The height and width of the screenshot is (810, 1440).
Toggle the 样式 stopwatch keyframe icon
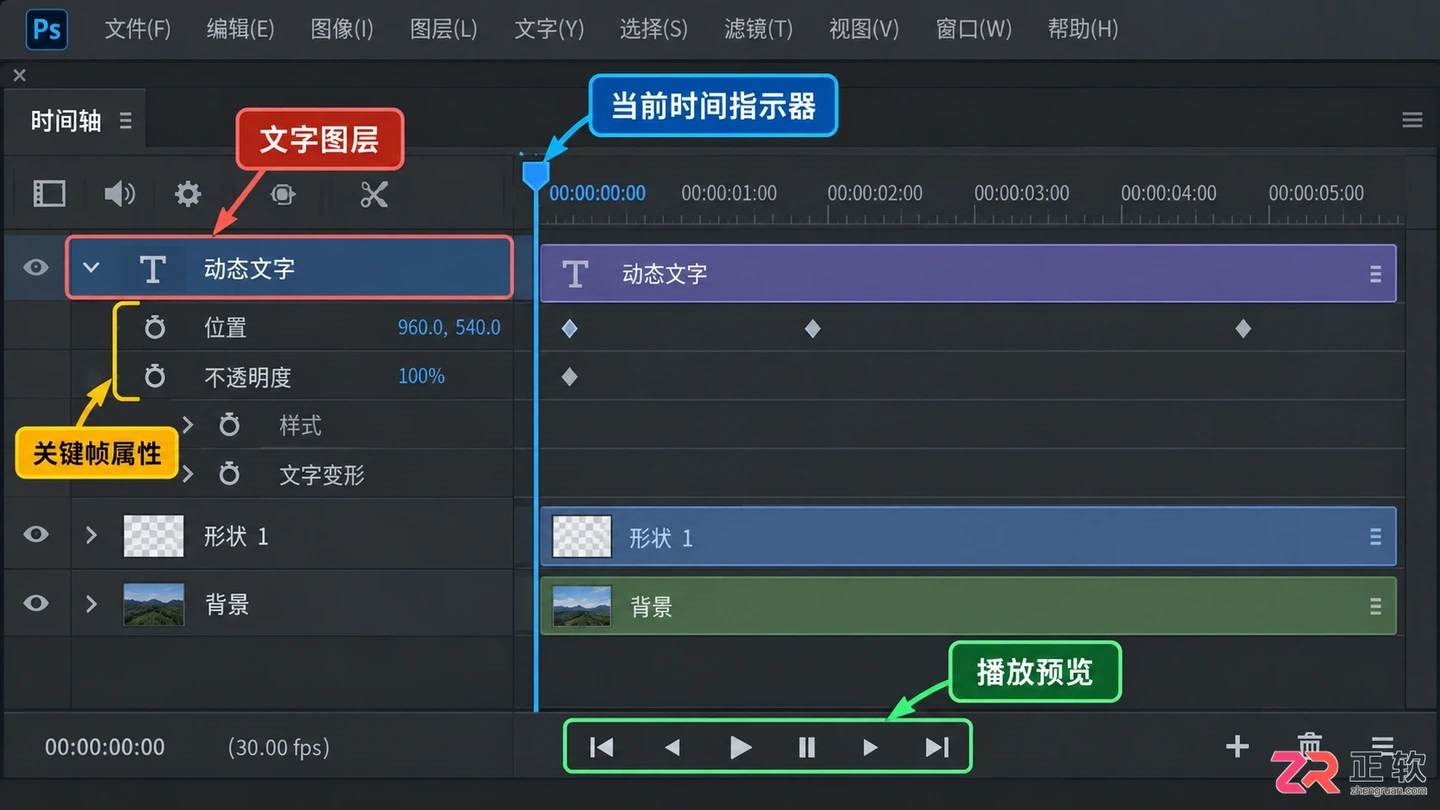[229, 425]
